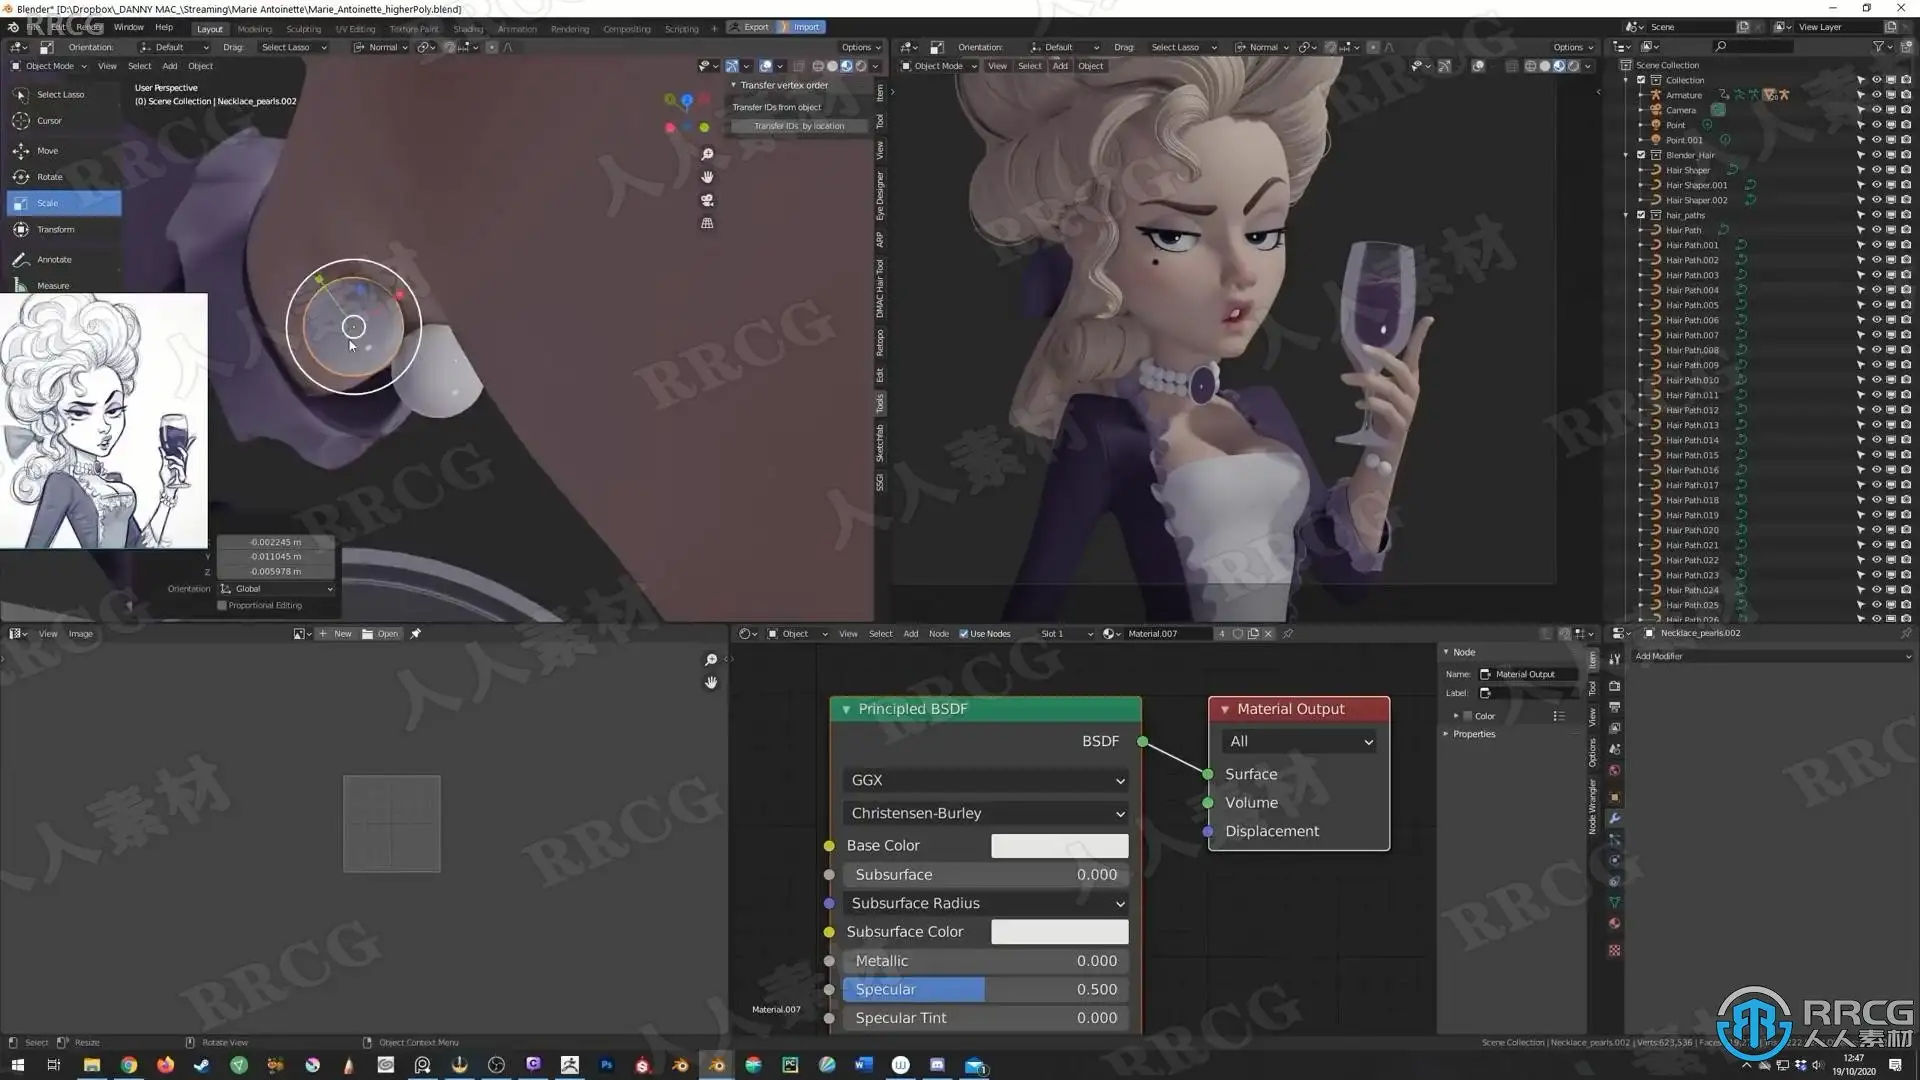The height and width of the screenshot is (1080, 1920).
Task: Open the Window menu
Action: click(128, 28)
